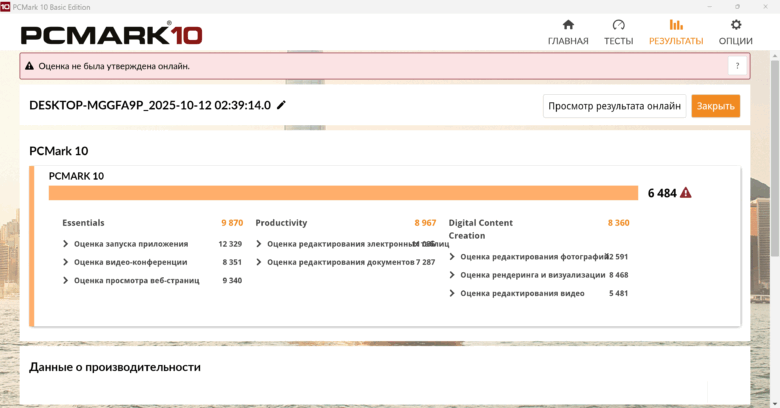Expand Оценка запуска приложения row
Image resolution: width=780 pixels, height=408 pixels.
[65, 244]
